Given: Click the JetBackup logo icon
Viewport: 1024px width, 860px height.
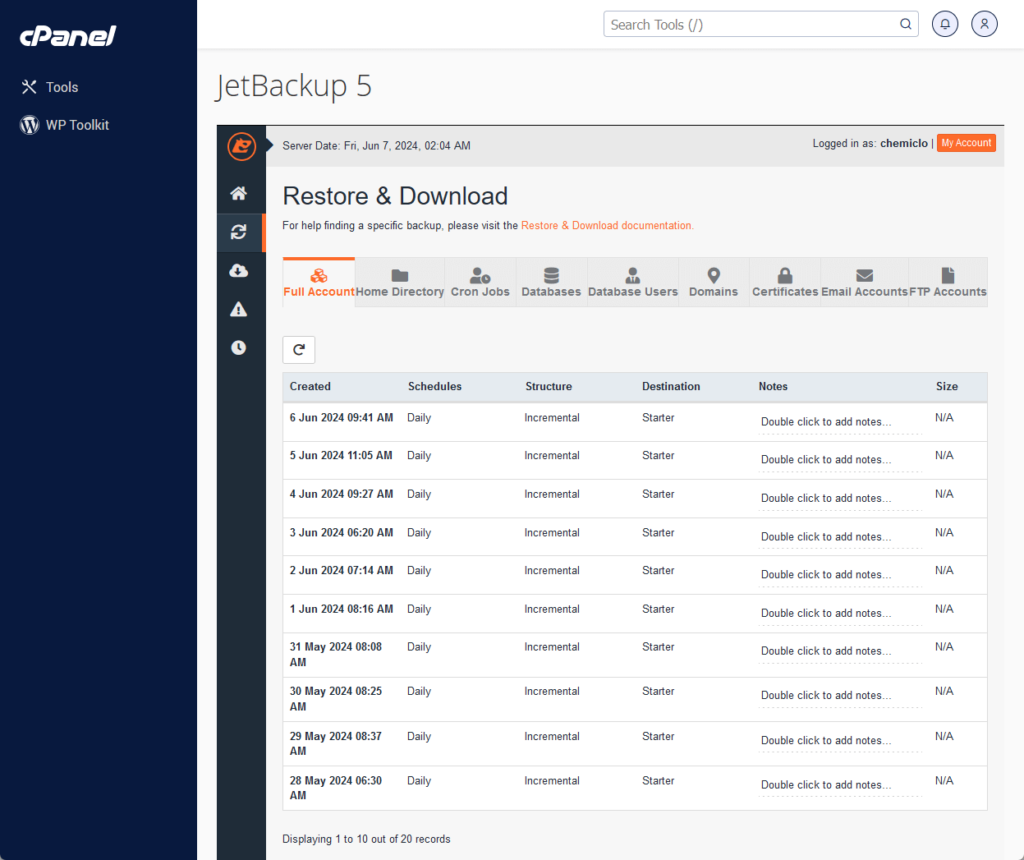Looking at the screenshot, I should [241, 146].
